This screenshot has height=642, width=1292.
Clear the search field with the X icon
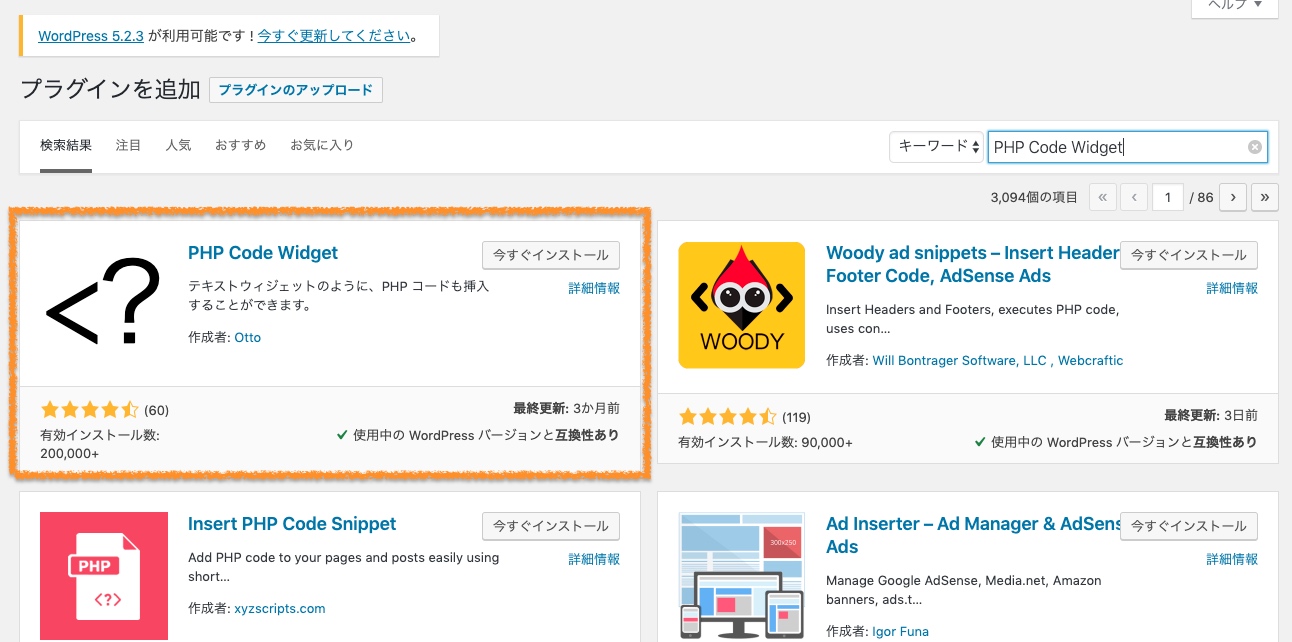pos(1254,147)
